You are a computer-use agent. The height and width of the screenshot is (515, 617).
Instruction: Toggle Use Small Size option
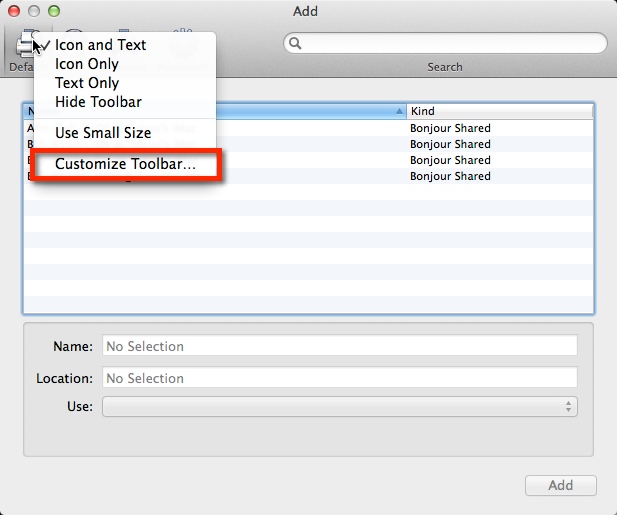(x=103, y=133)
